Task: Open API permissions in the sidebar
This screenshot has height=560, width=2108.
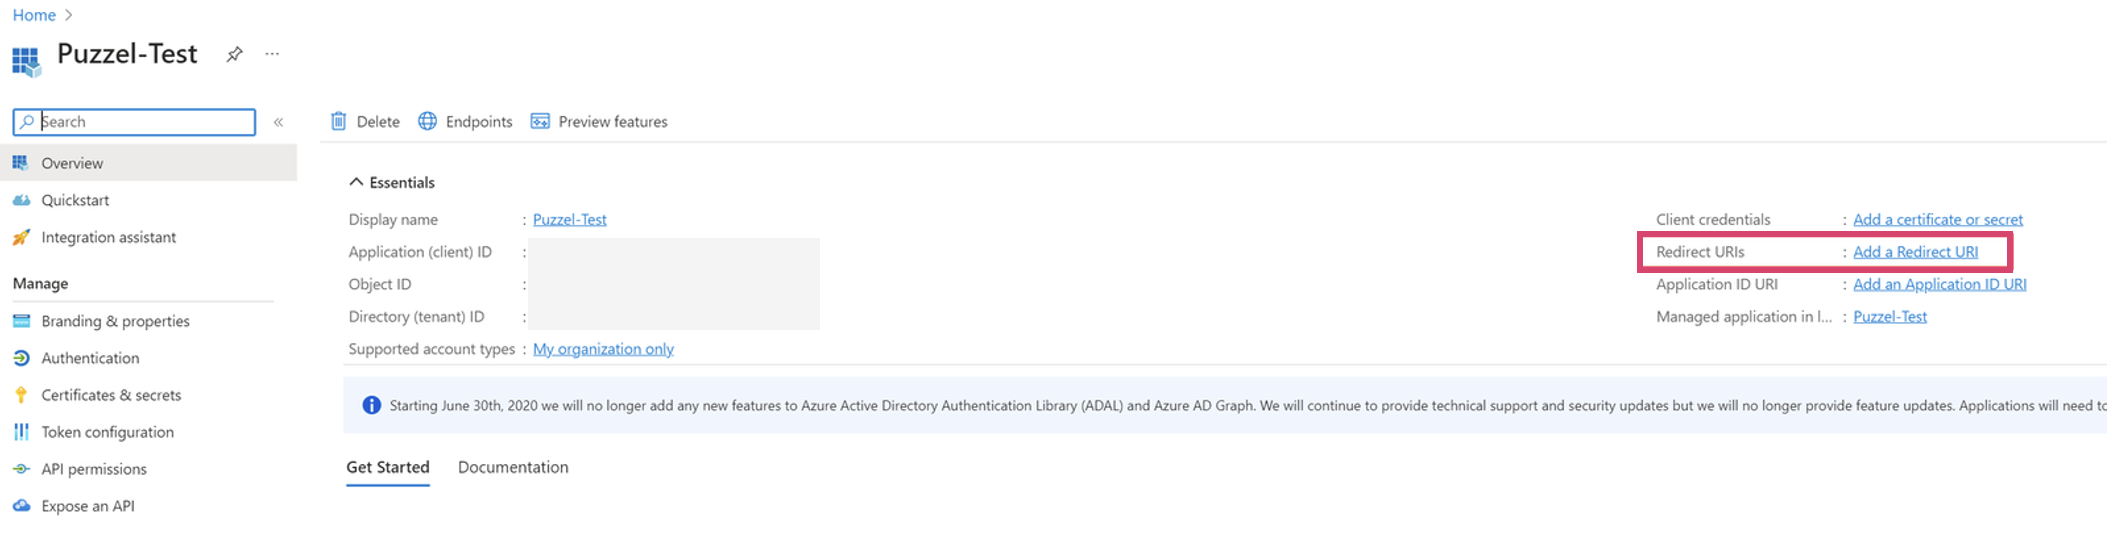Action: pyautogui.click(x=94, y=469)
